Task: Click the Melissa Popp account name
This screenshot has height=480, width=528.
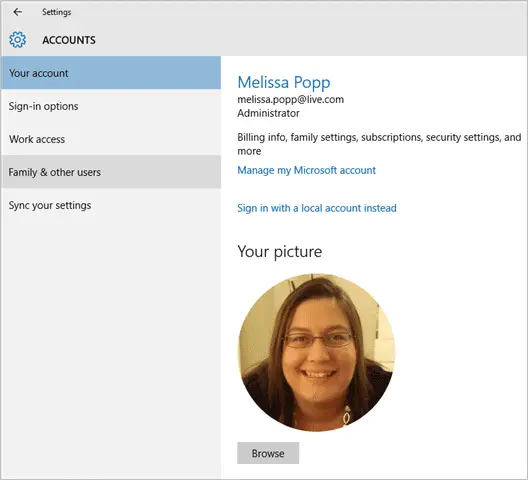Action: [x=284, y=83]
